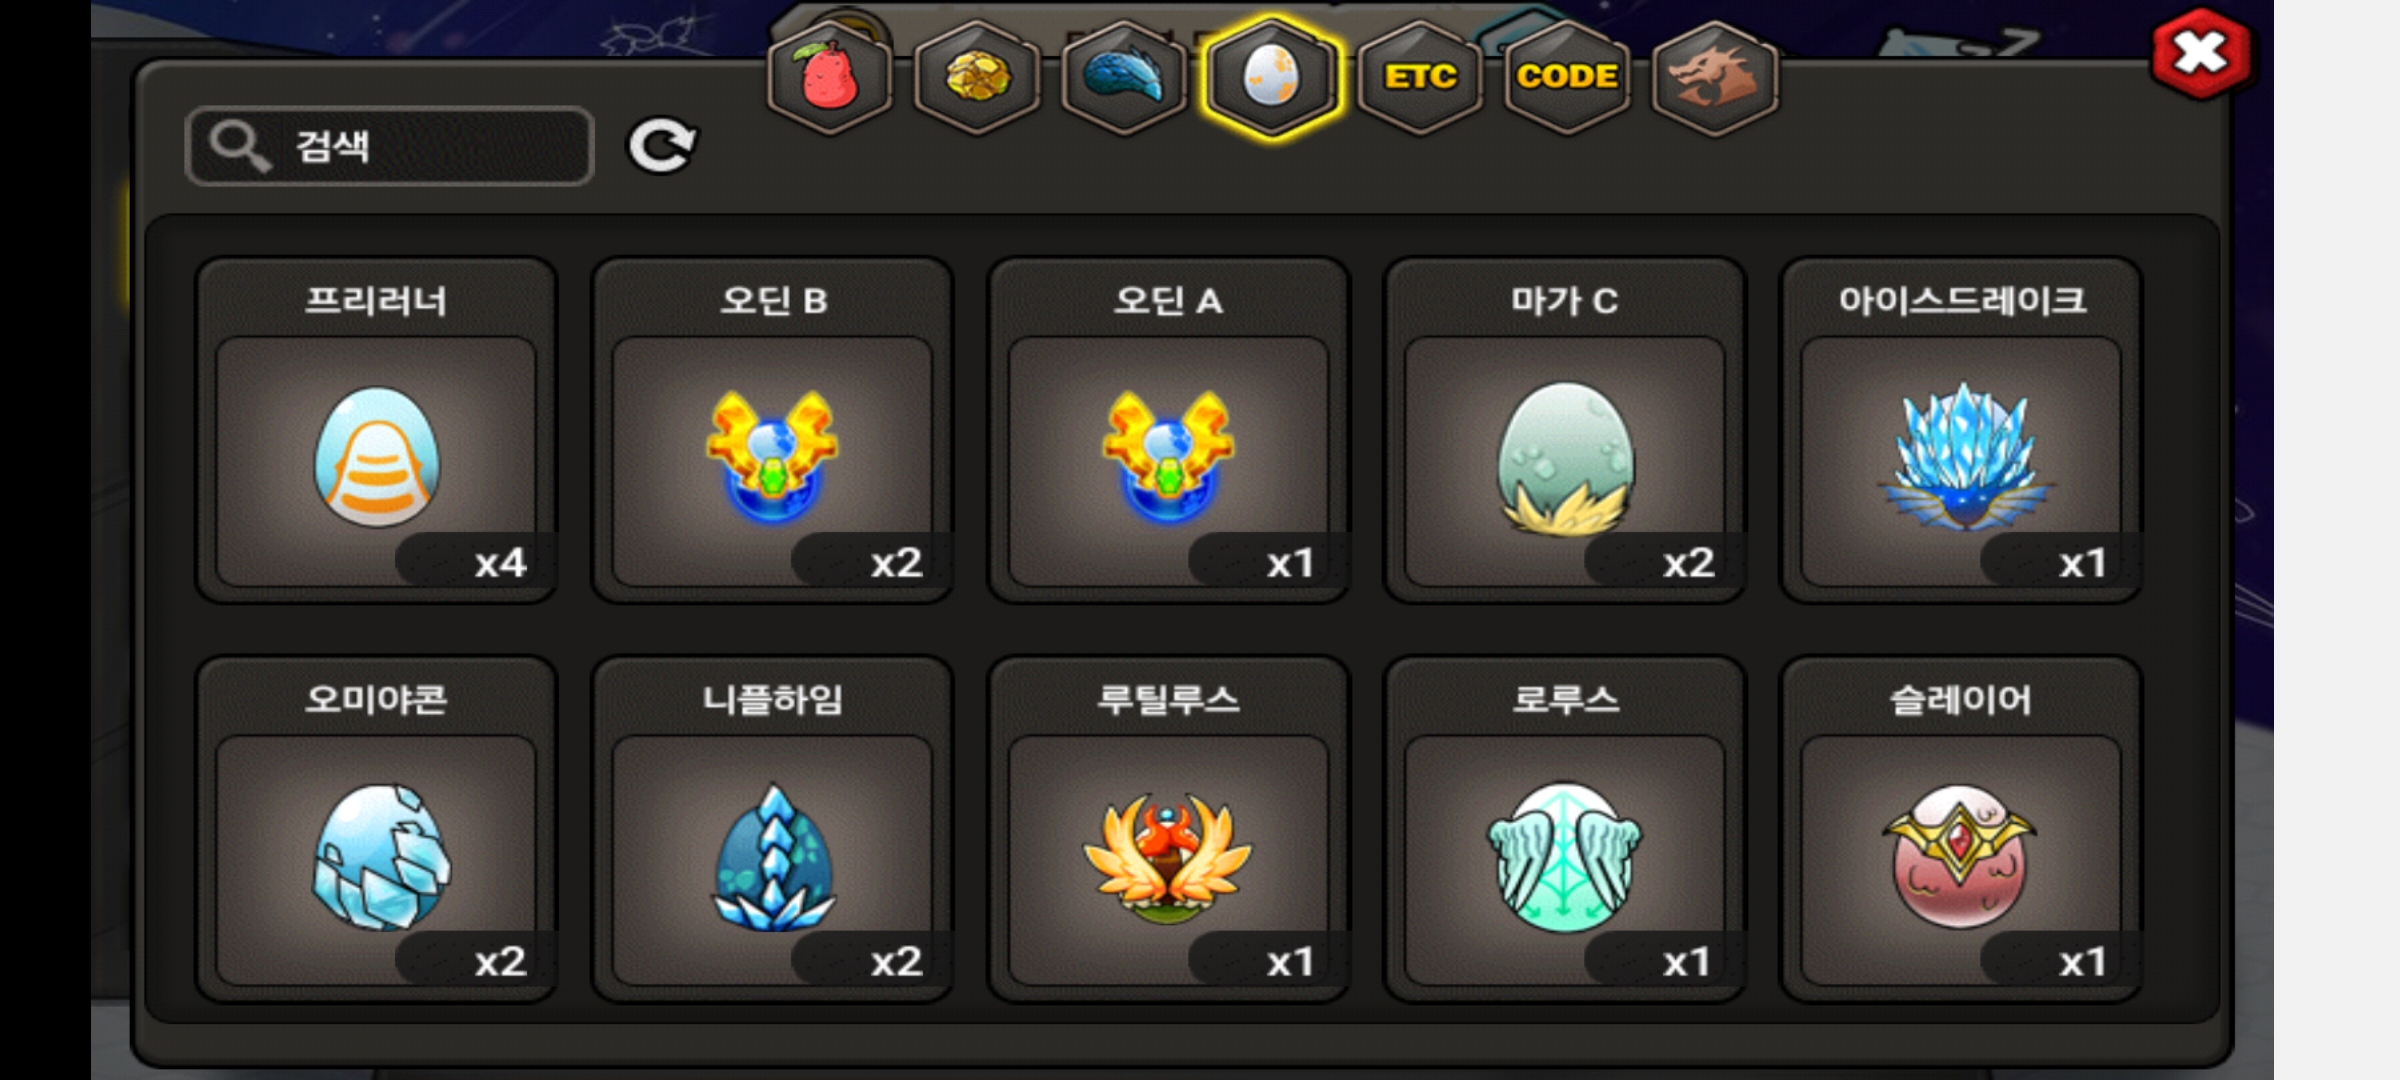Click the magnifying glass search icon

239,146
